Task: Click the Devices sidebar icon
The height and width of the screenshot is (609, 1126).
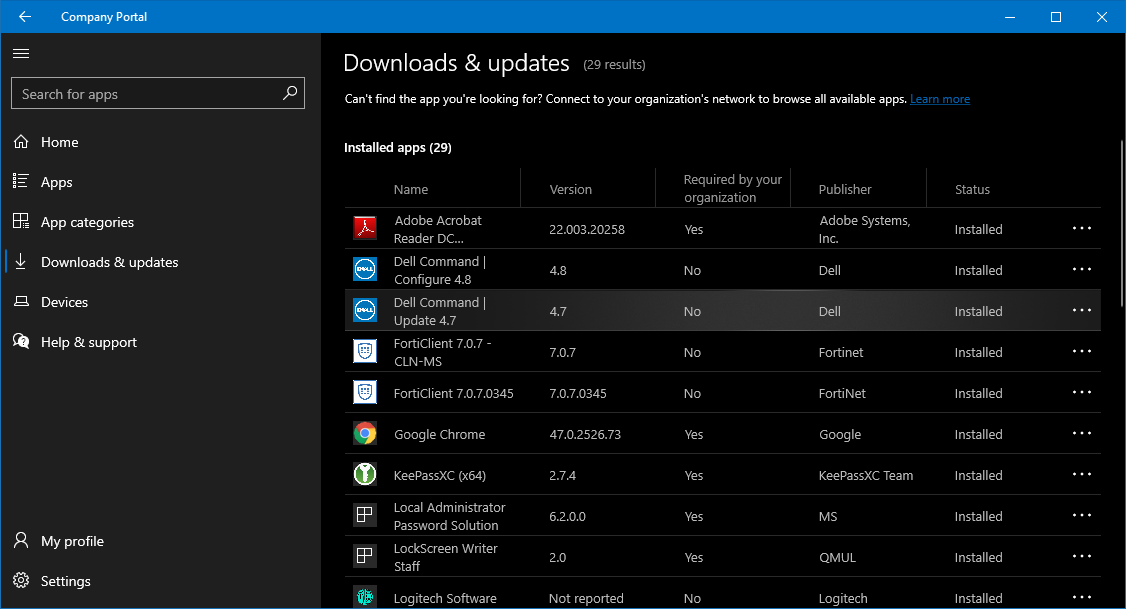Action: coord(21,301)
